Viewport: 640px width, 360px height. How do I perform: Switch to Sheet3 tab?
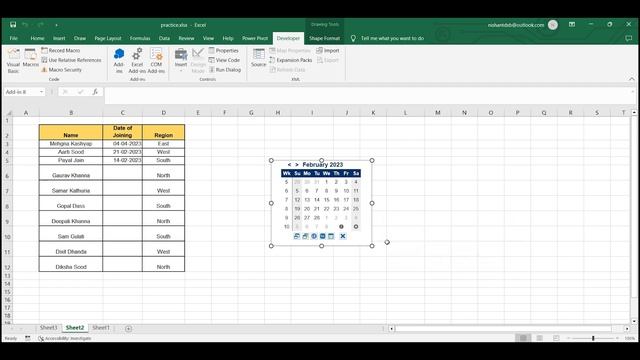[x=48, y=327]
